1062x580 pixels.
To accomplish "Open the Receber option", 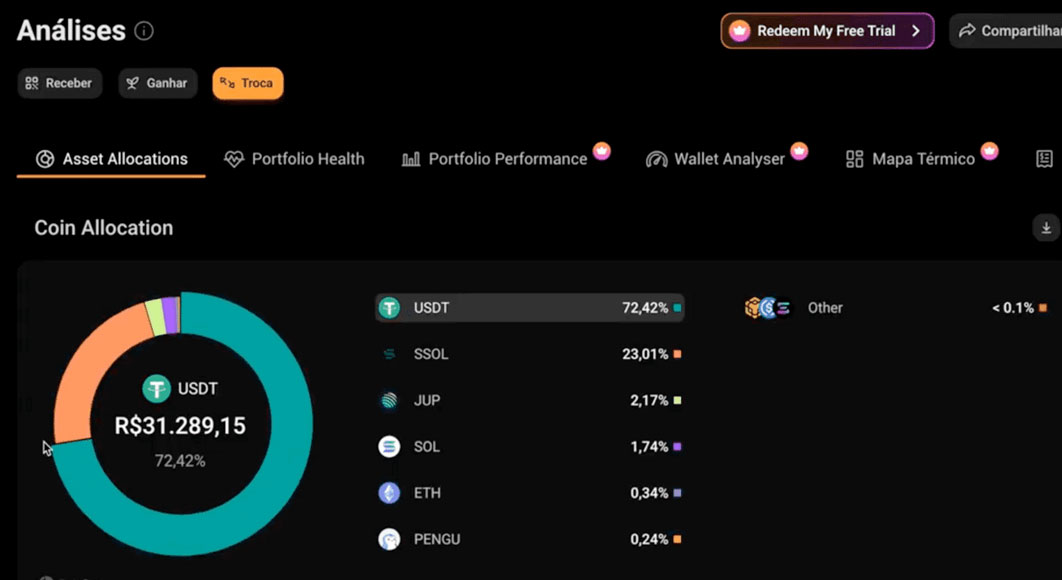I will tap(59, 83).
